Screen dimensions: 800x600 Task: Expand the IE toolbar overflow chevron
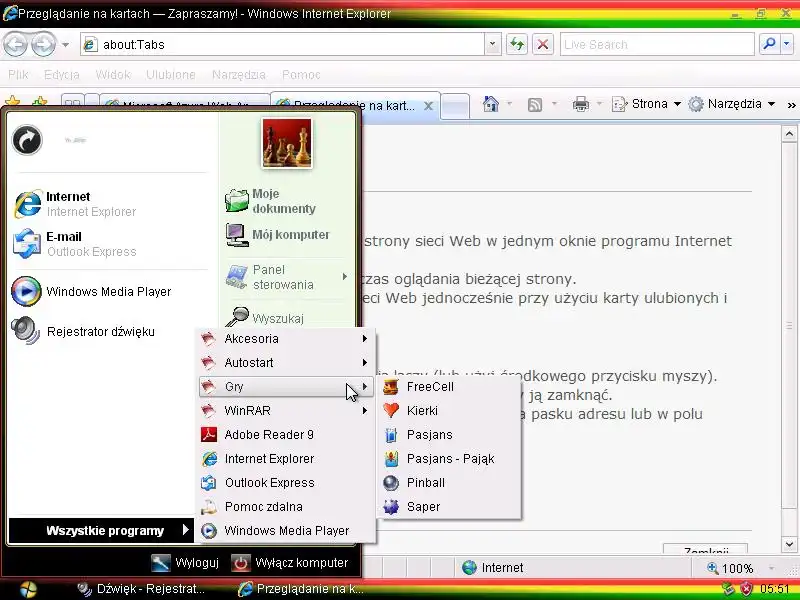[x=791, y=105]
